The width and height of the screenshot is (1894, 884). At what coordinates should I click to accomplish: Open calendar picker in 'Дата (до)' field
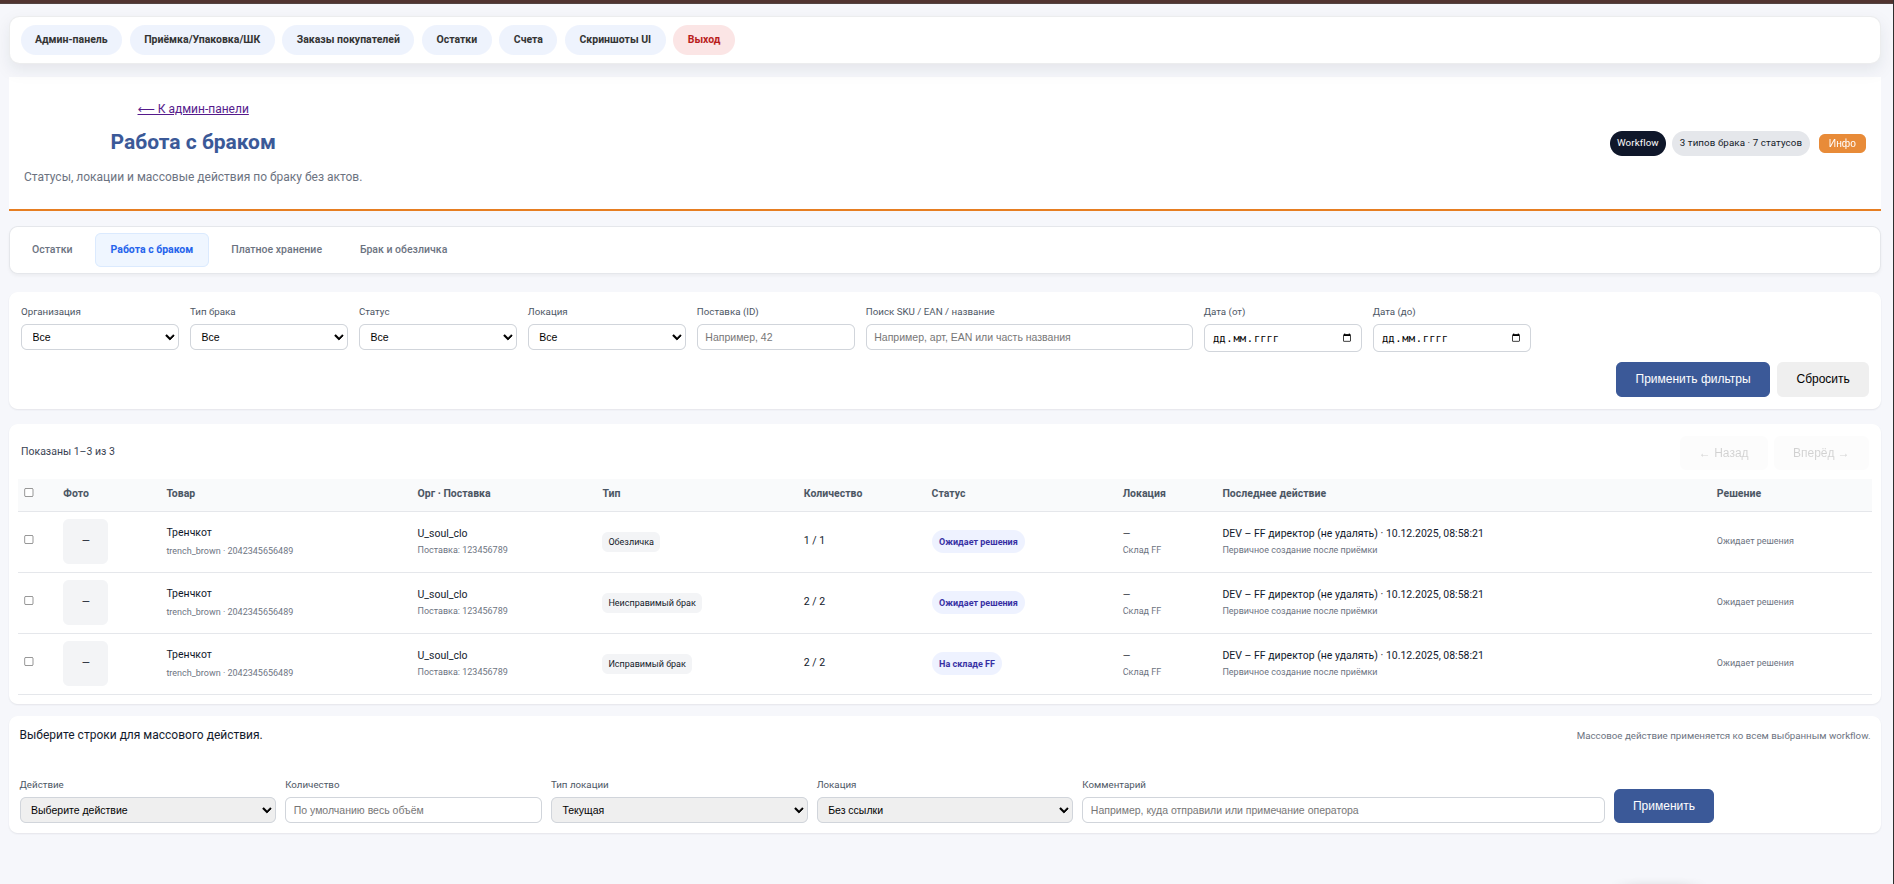point(1515,338)
